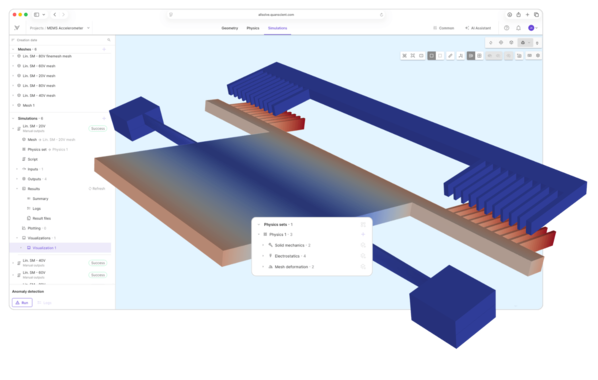
Task: Click the Common button in header
Action: point(444,28)
